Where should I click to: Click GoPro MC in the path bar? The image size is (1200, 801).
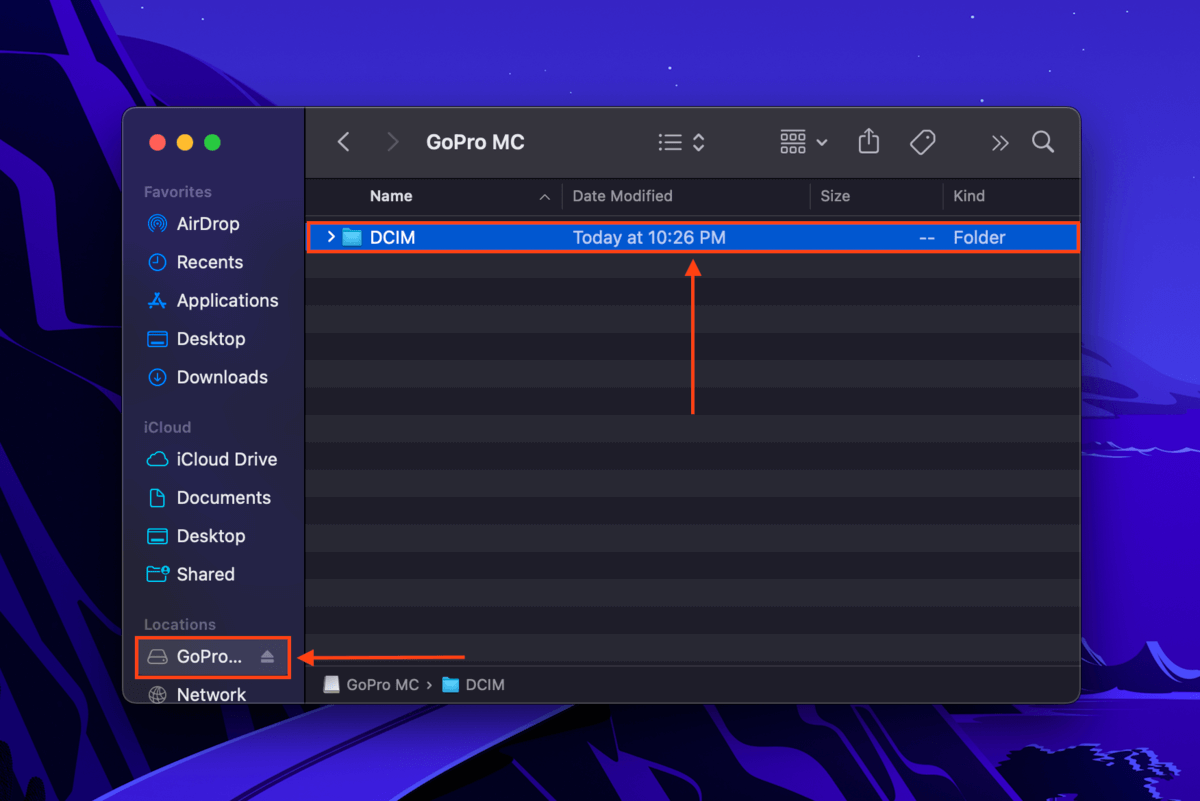(x=371, y=685)
